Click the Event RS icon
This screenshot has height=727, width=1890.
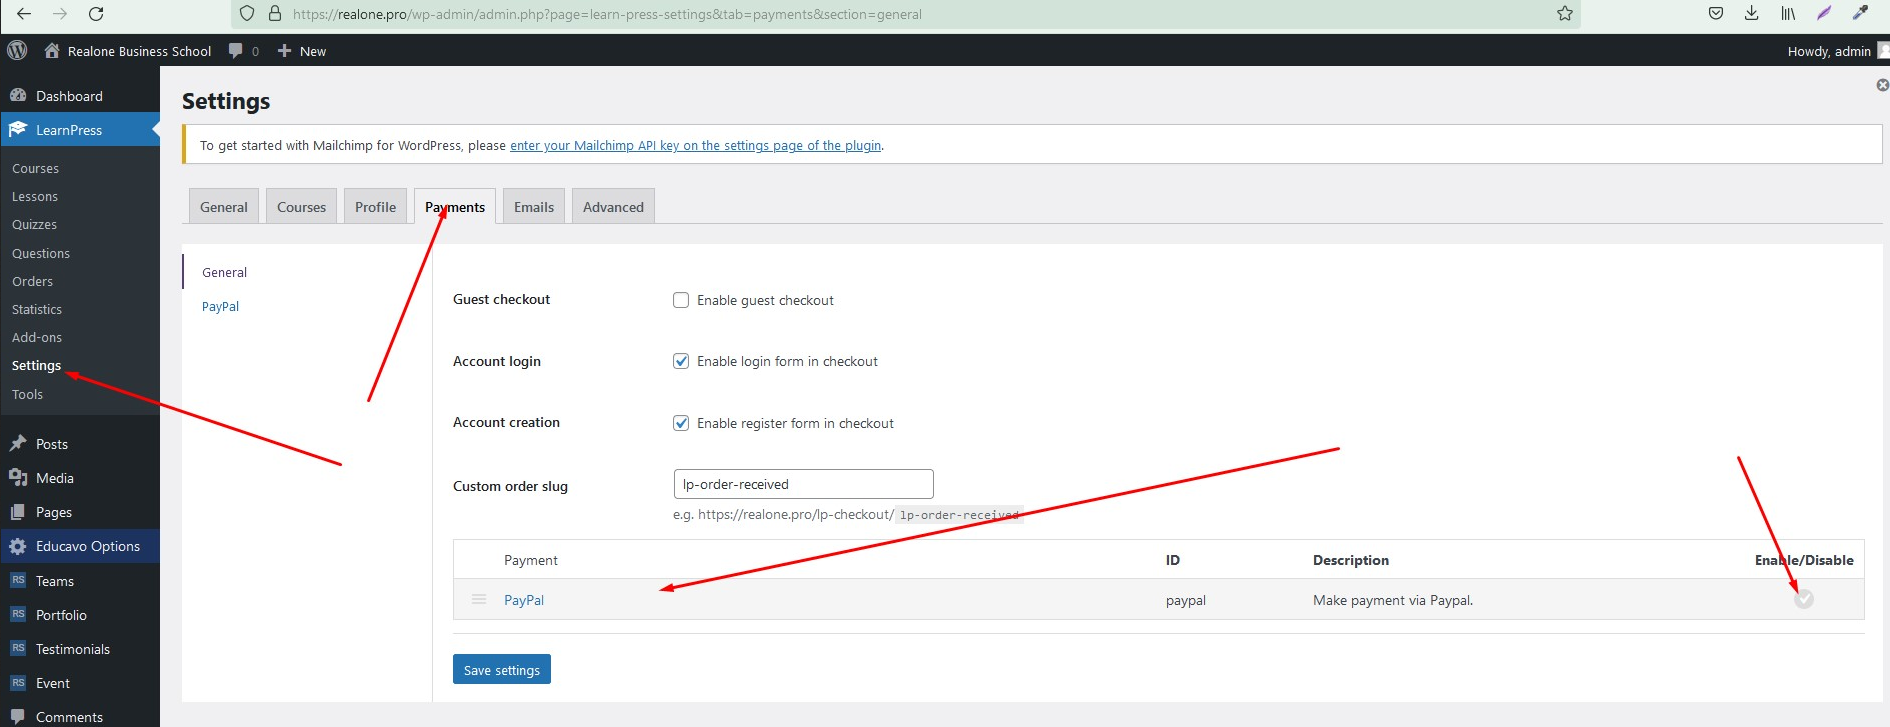click(18, 682)
